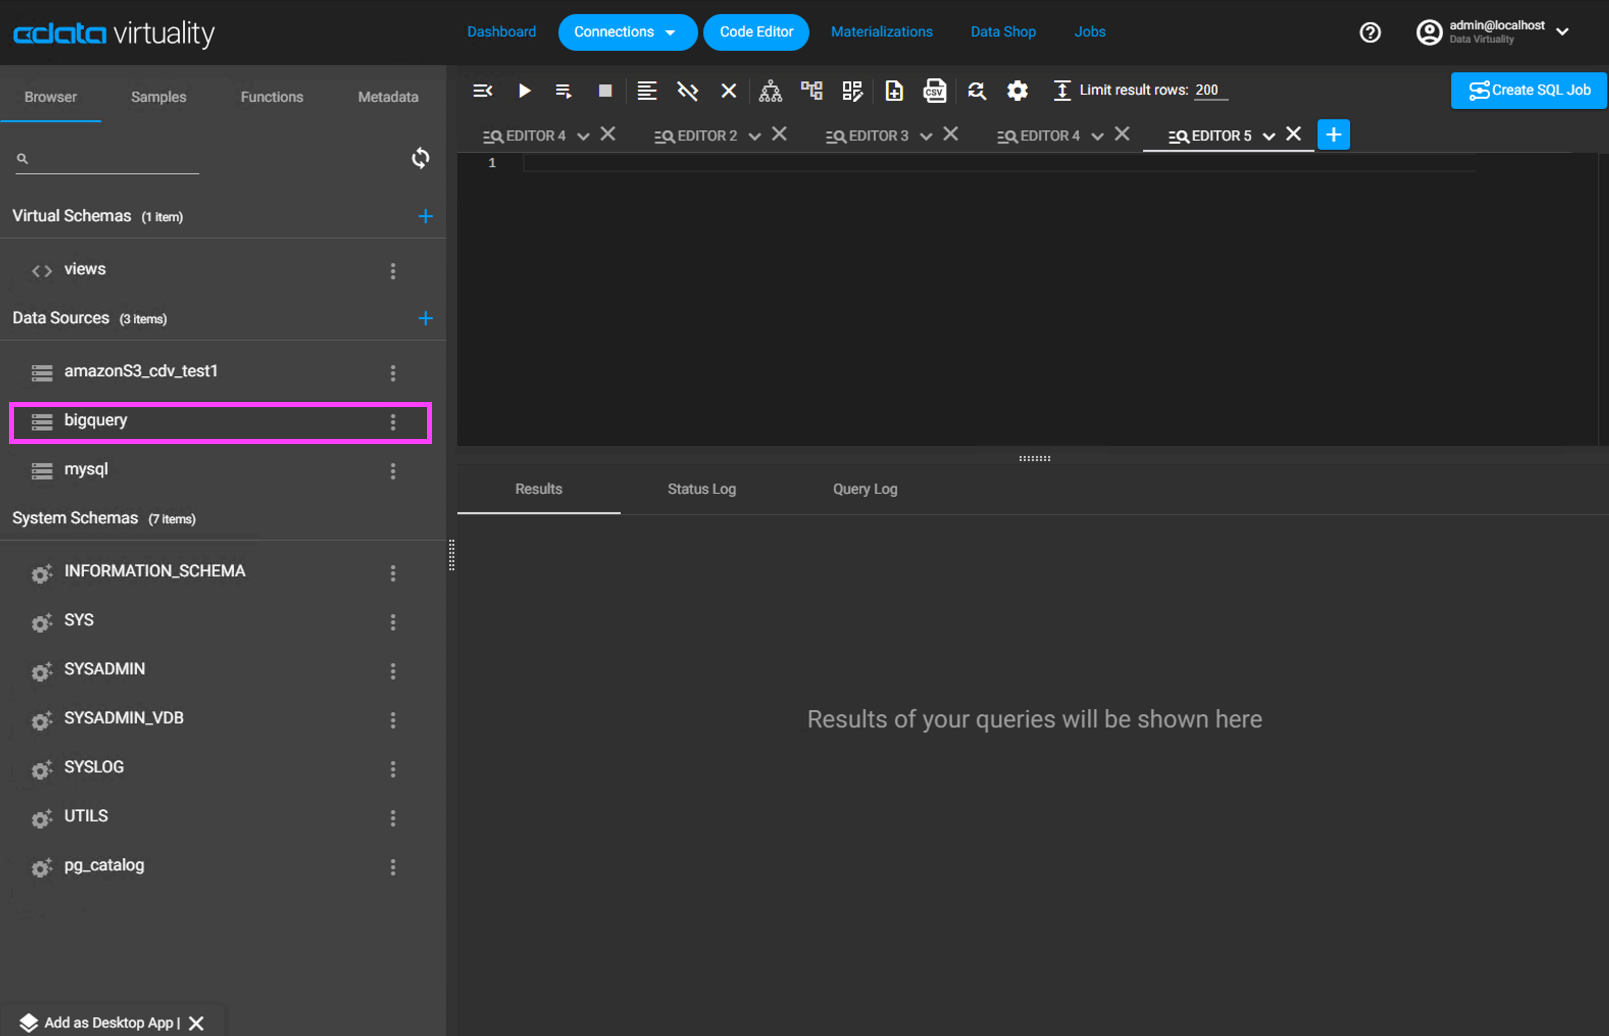Open editor settings gear icon

pos(1017,91)
